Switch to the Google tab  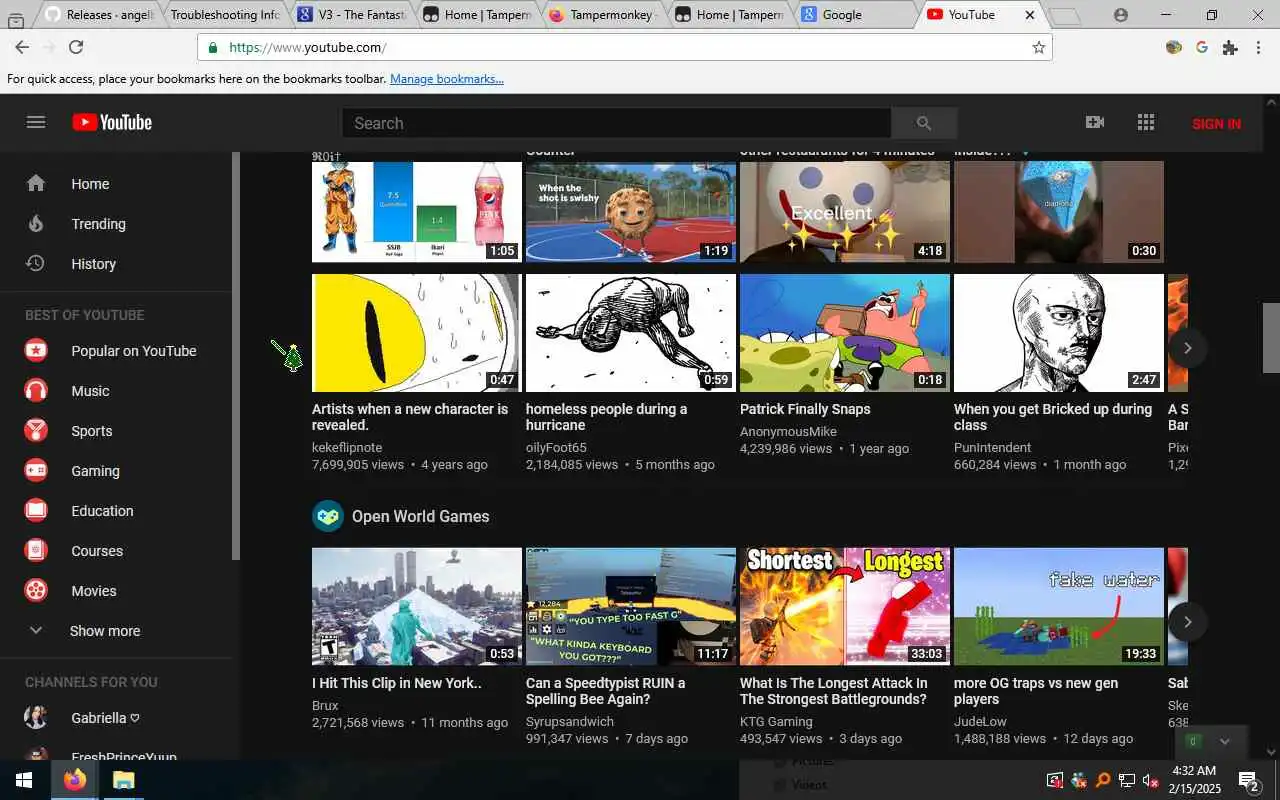(x=855, y=15)
